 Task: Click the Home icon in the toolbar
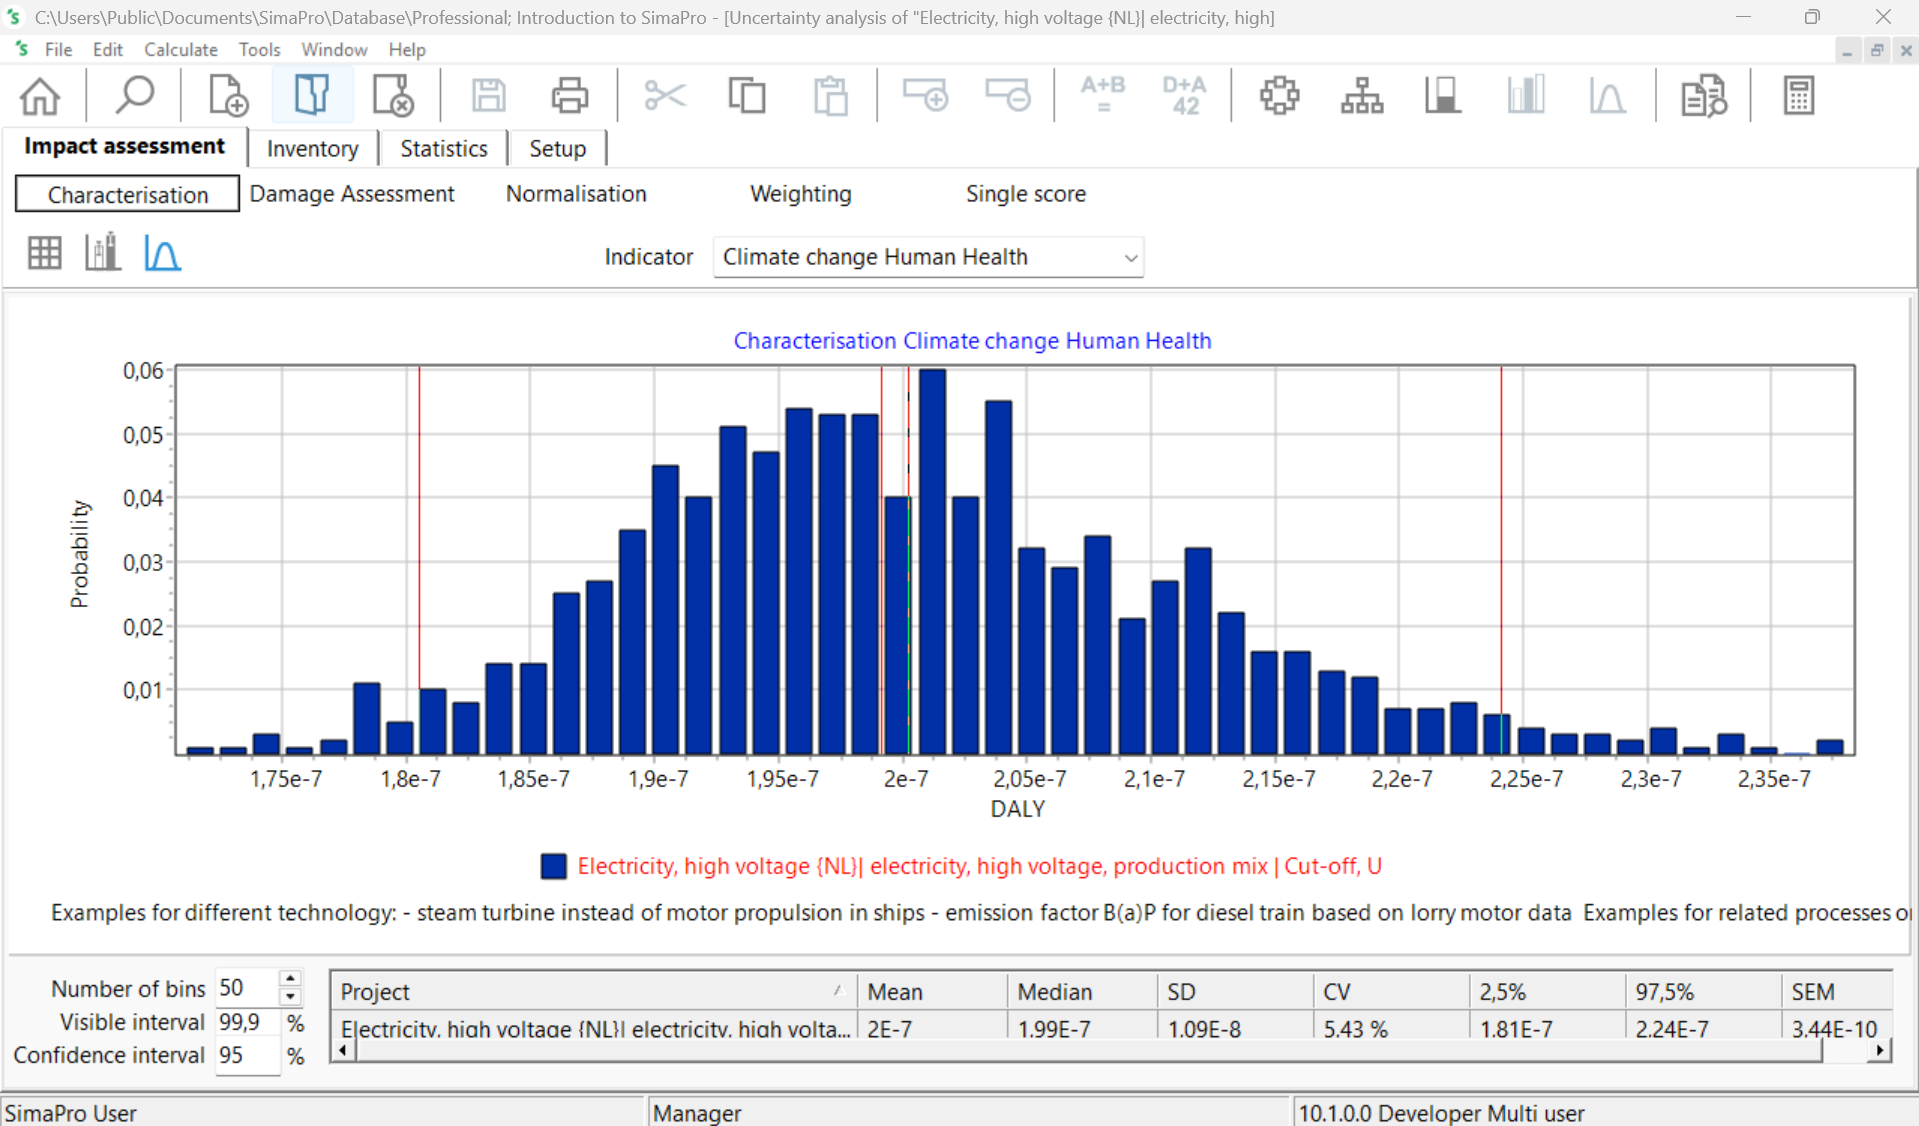pos(40,96)
